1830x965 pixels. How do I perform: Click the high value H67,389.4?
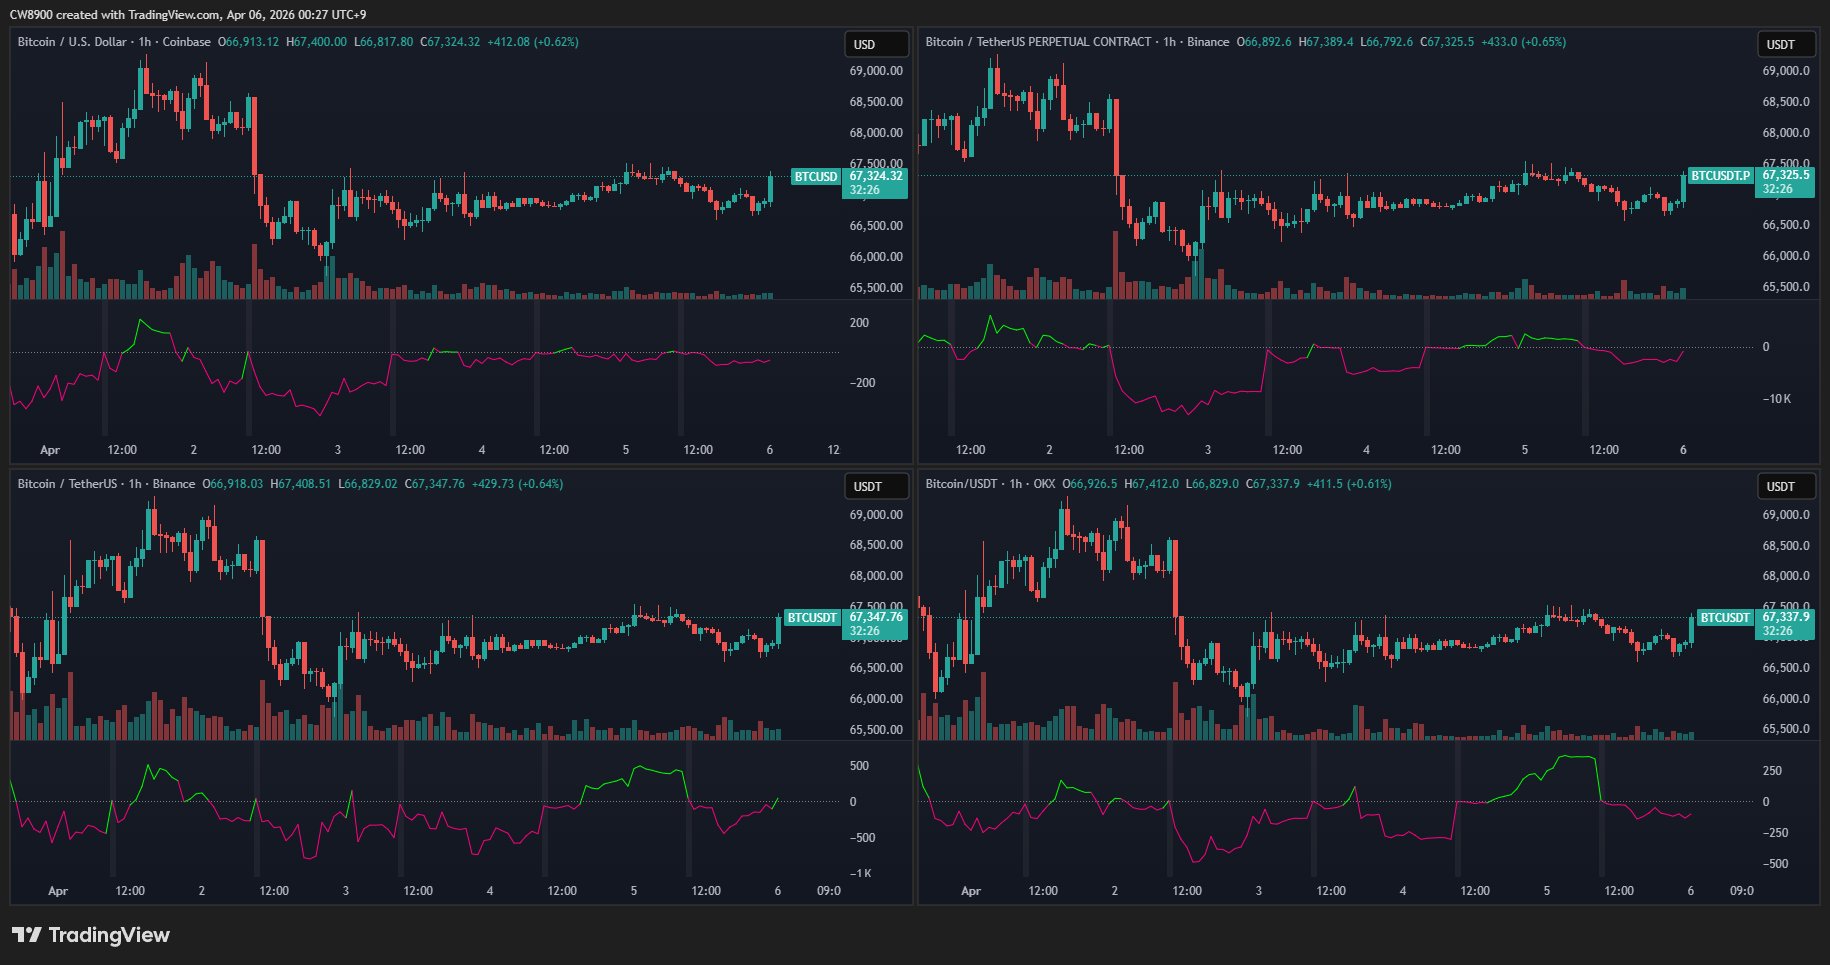point(1326,42)
